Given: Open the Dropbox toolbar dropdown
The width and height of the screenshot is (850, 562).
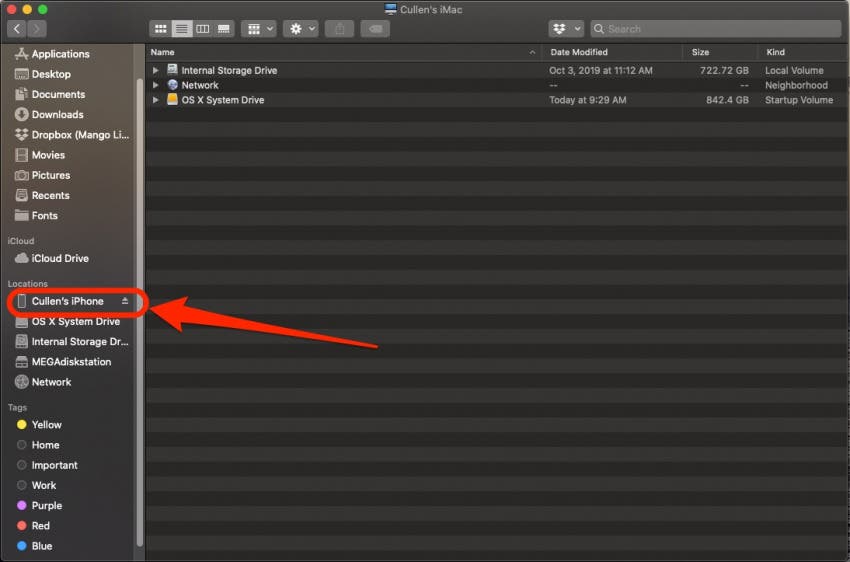Looking at the screenshot, I should (566, 29).
